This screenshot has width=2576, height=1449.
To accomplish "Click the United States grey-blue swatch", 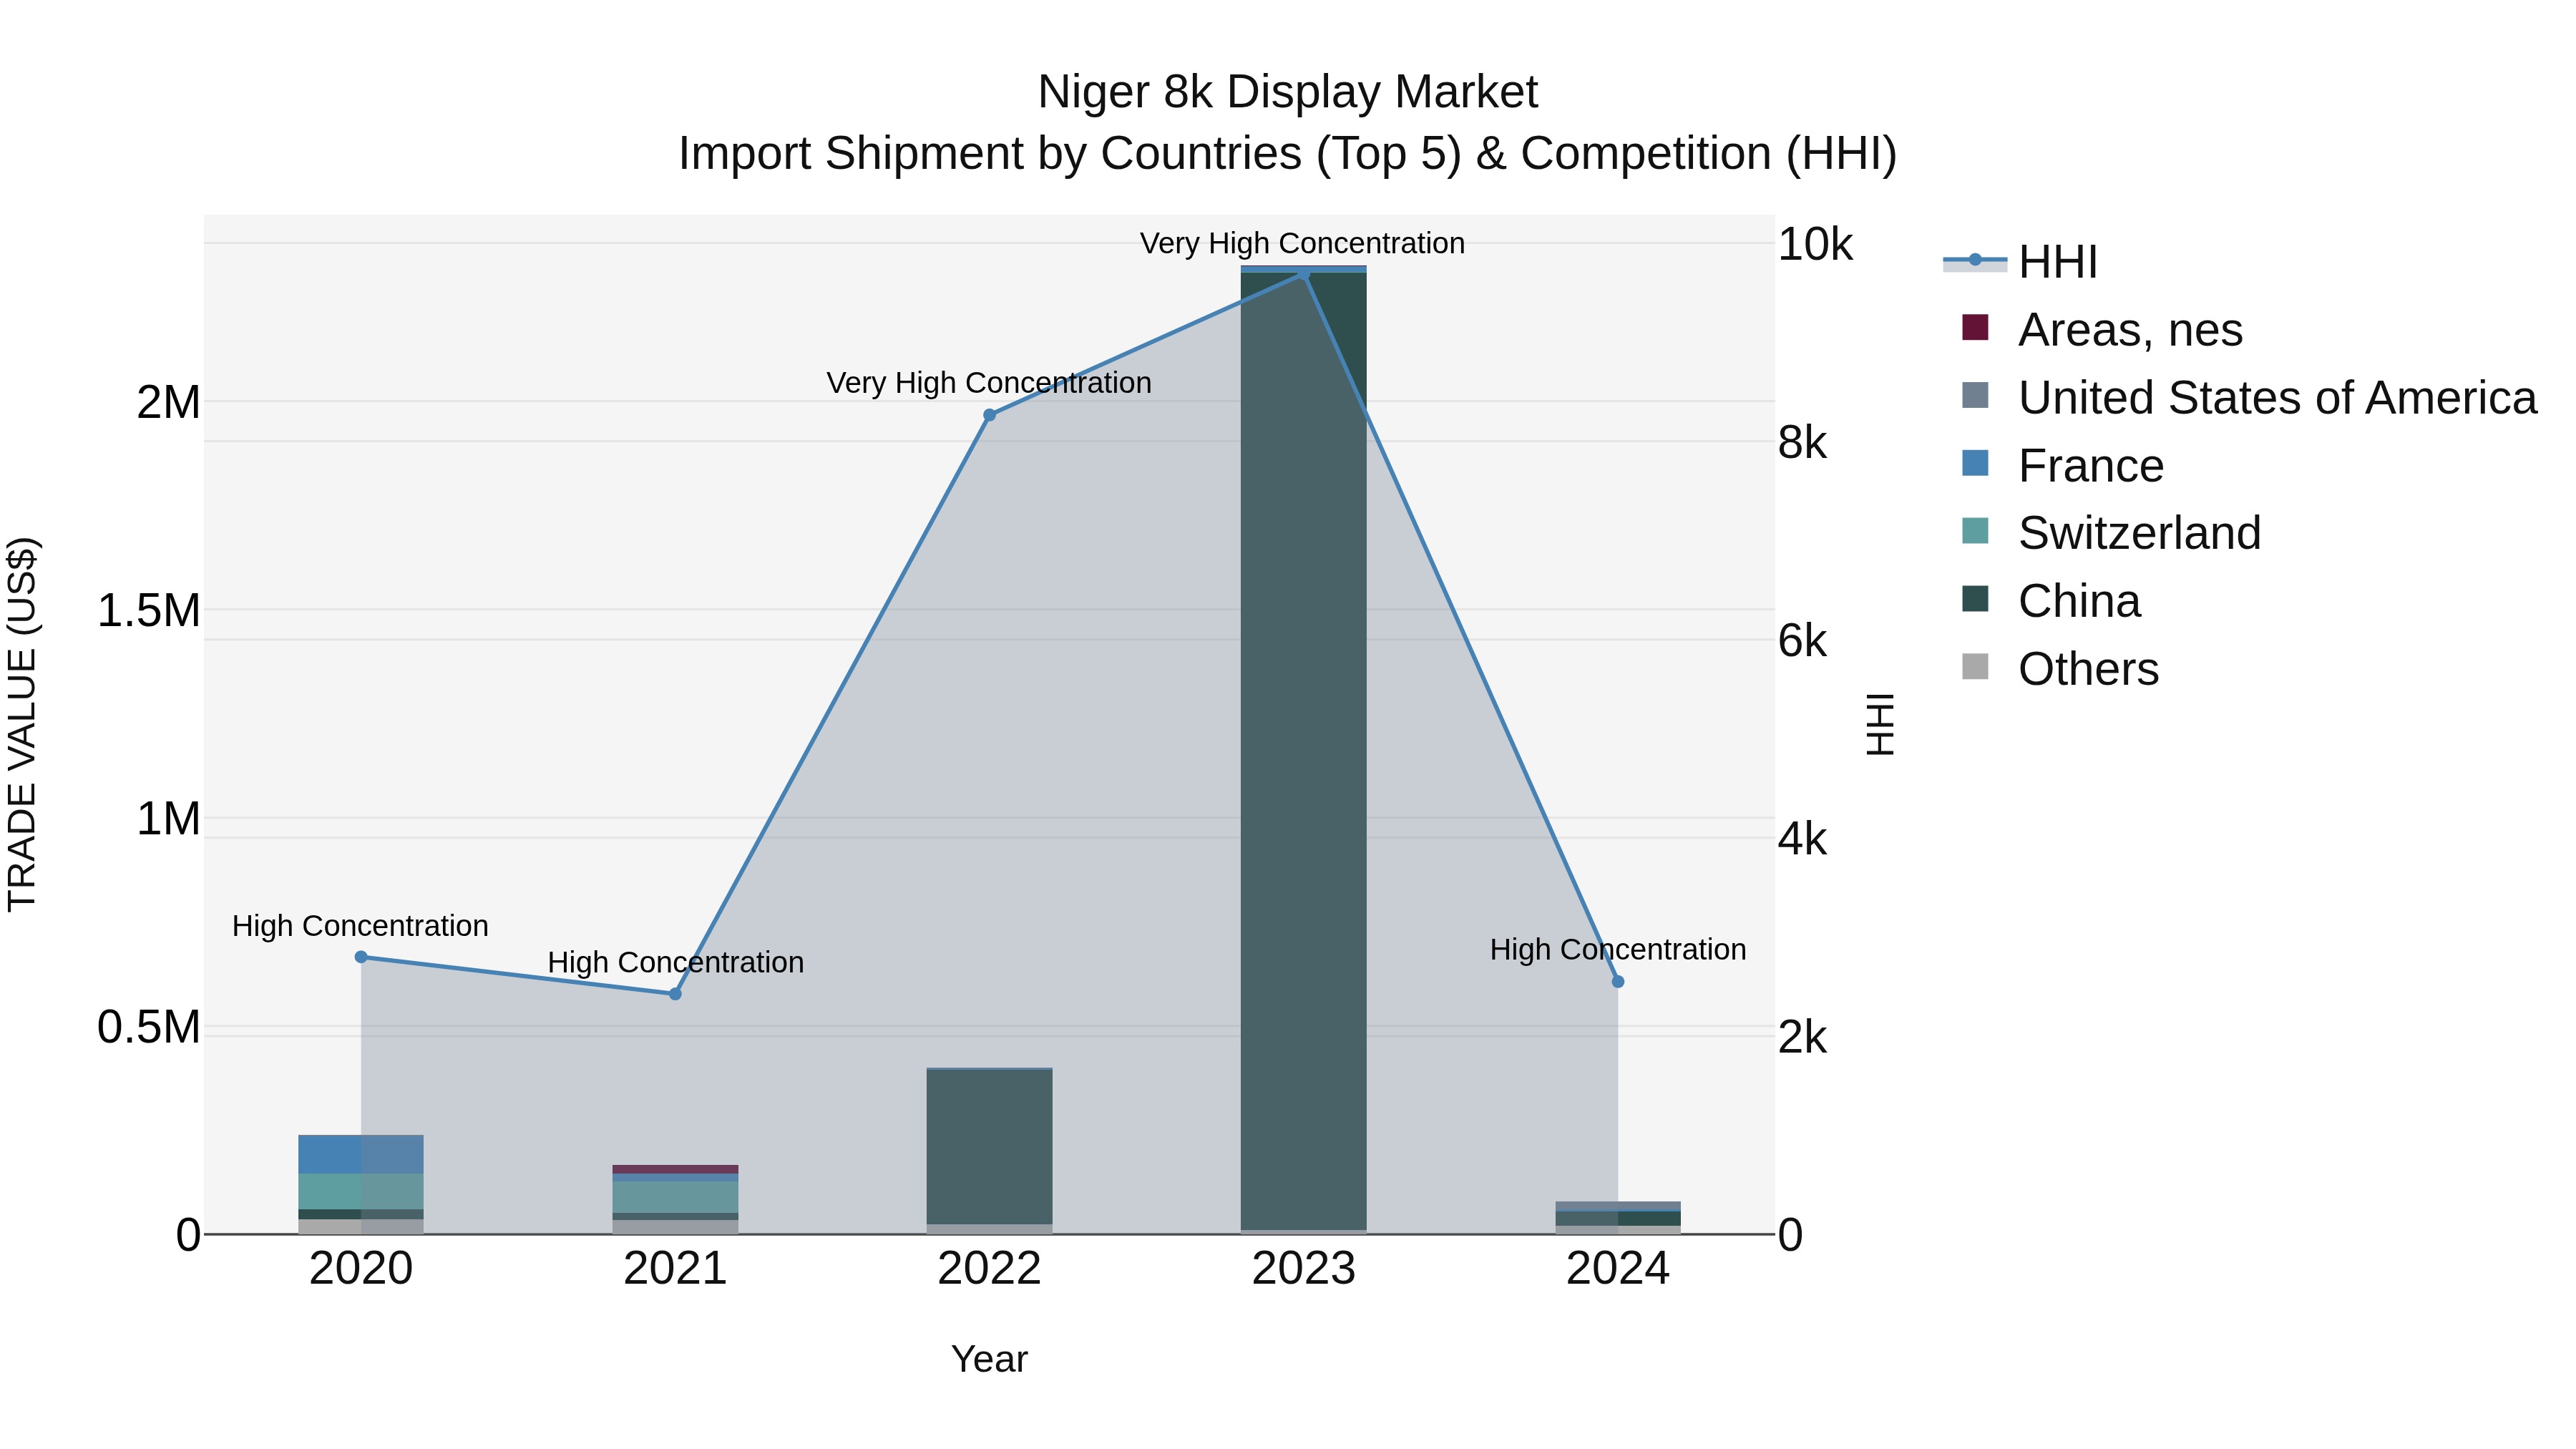I will 1975,395.
